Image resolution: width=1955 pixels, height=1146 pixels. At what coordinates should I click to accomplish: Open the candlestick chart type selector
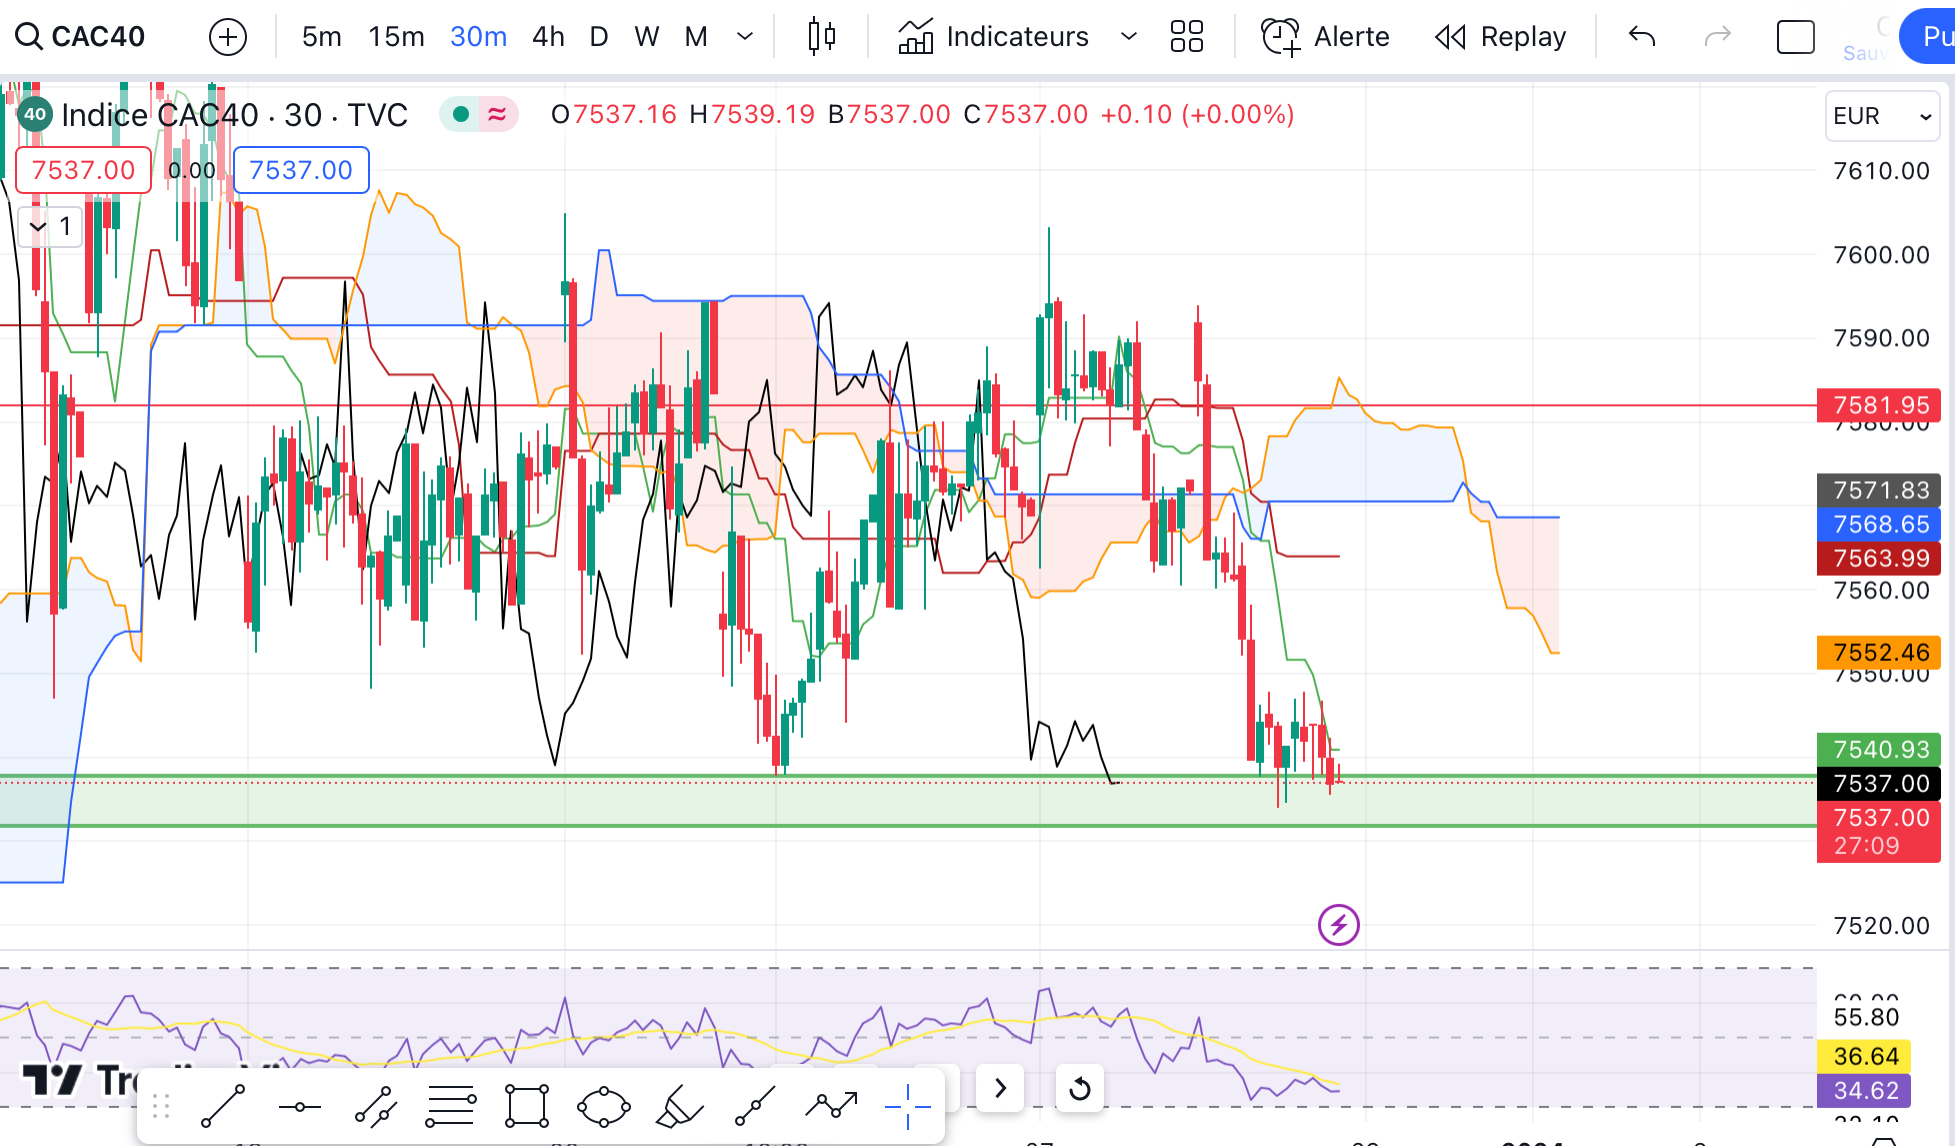[821, 37]
